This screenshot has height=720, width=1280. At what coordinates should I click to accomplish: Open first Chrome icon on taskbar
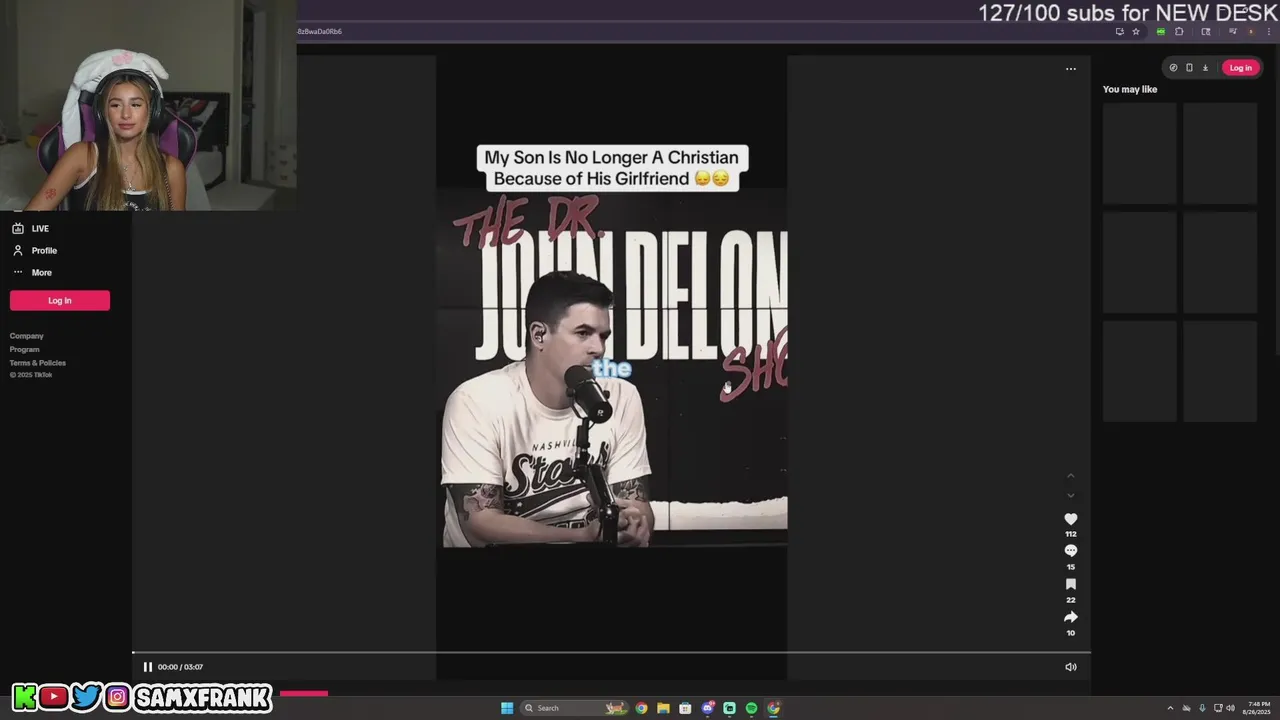click(x=641, y=708)
